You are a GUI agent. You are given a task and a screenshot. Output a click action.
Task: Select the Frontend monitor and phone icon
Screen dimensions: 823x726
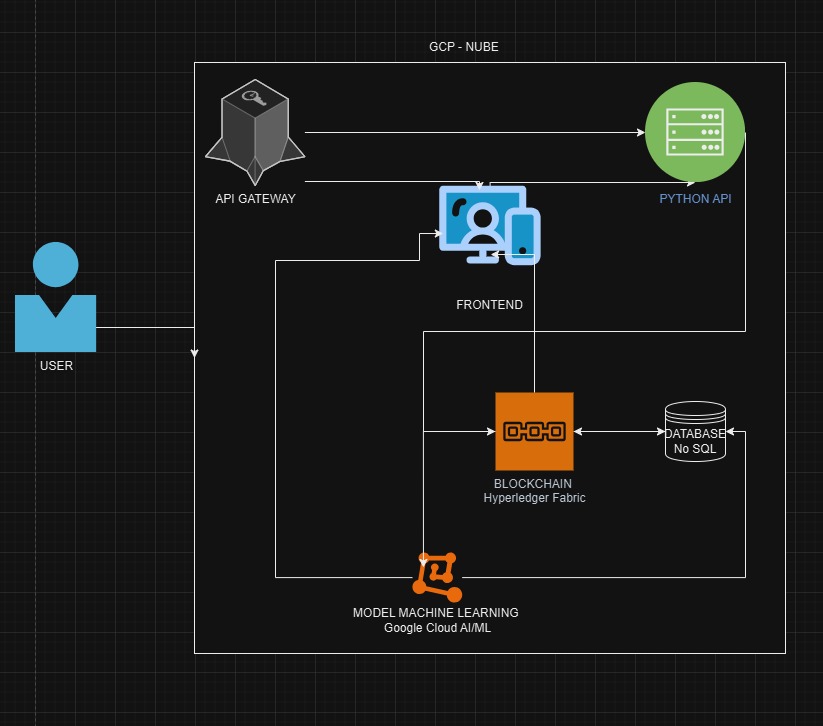489,226
